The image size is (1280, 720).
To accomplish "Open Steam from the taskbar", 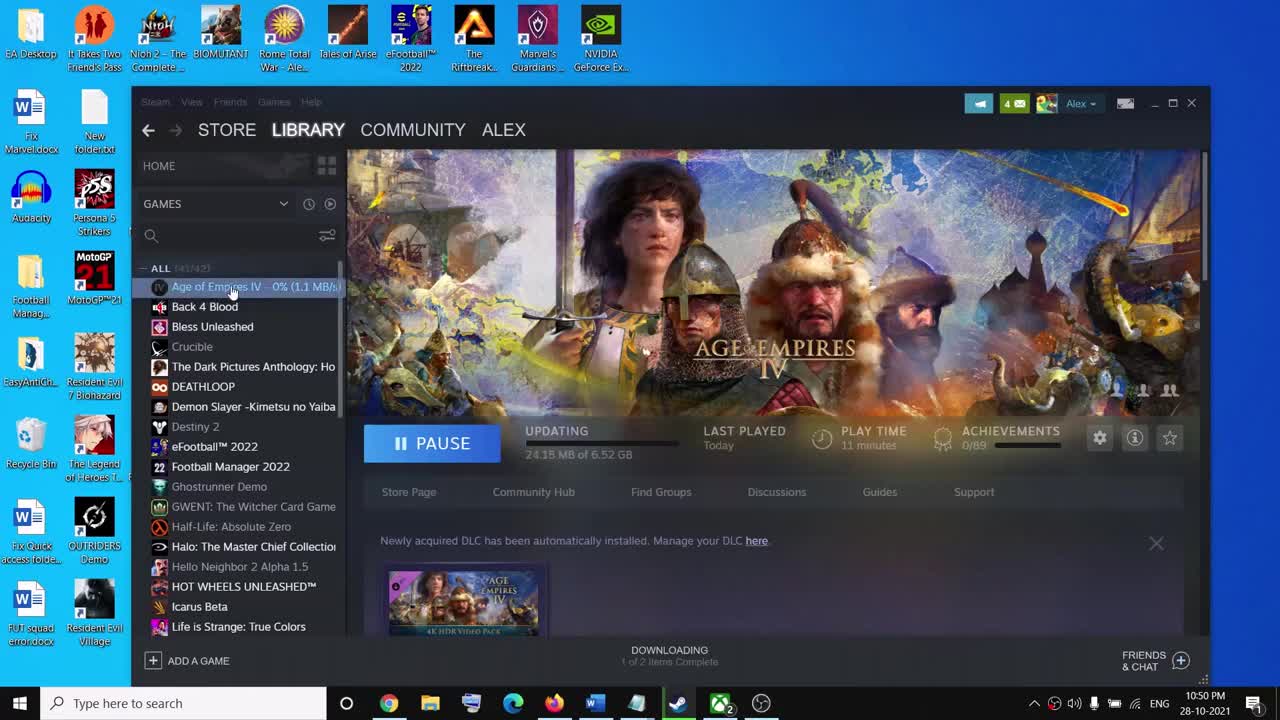I will (678, 703).
